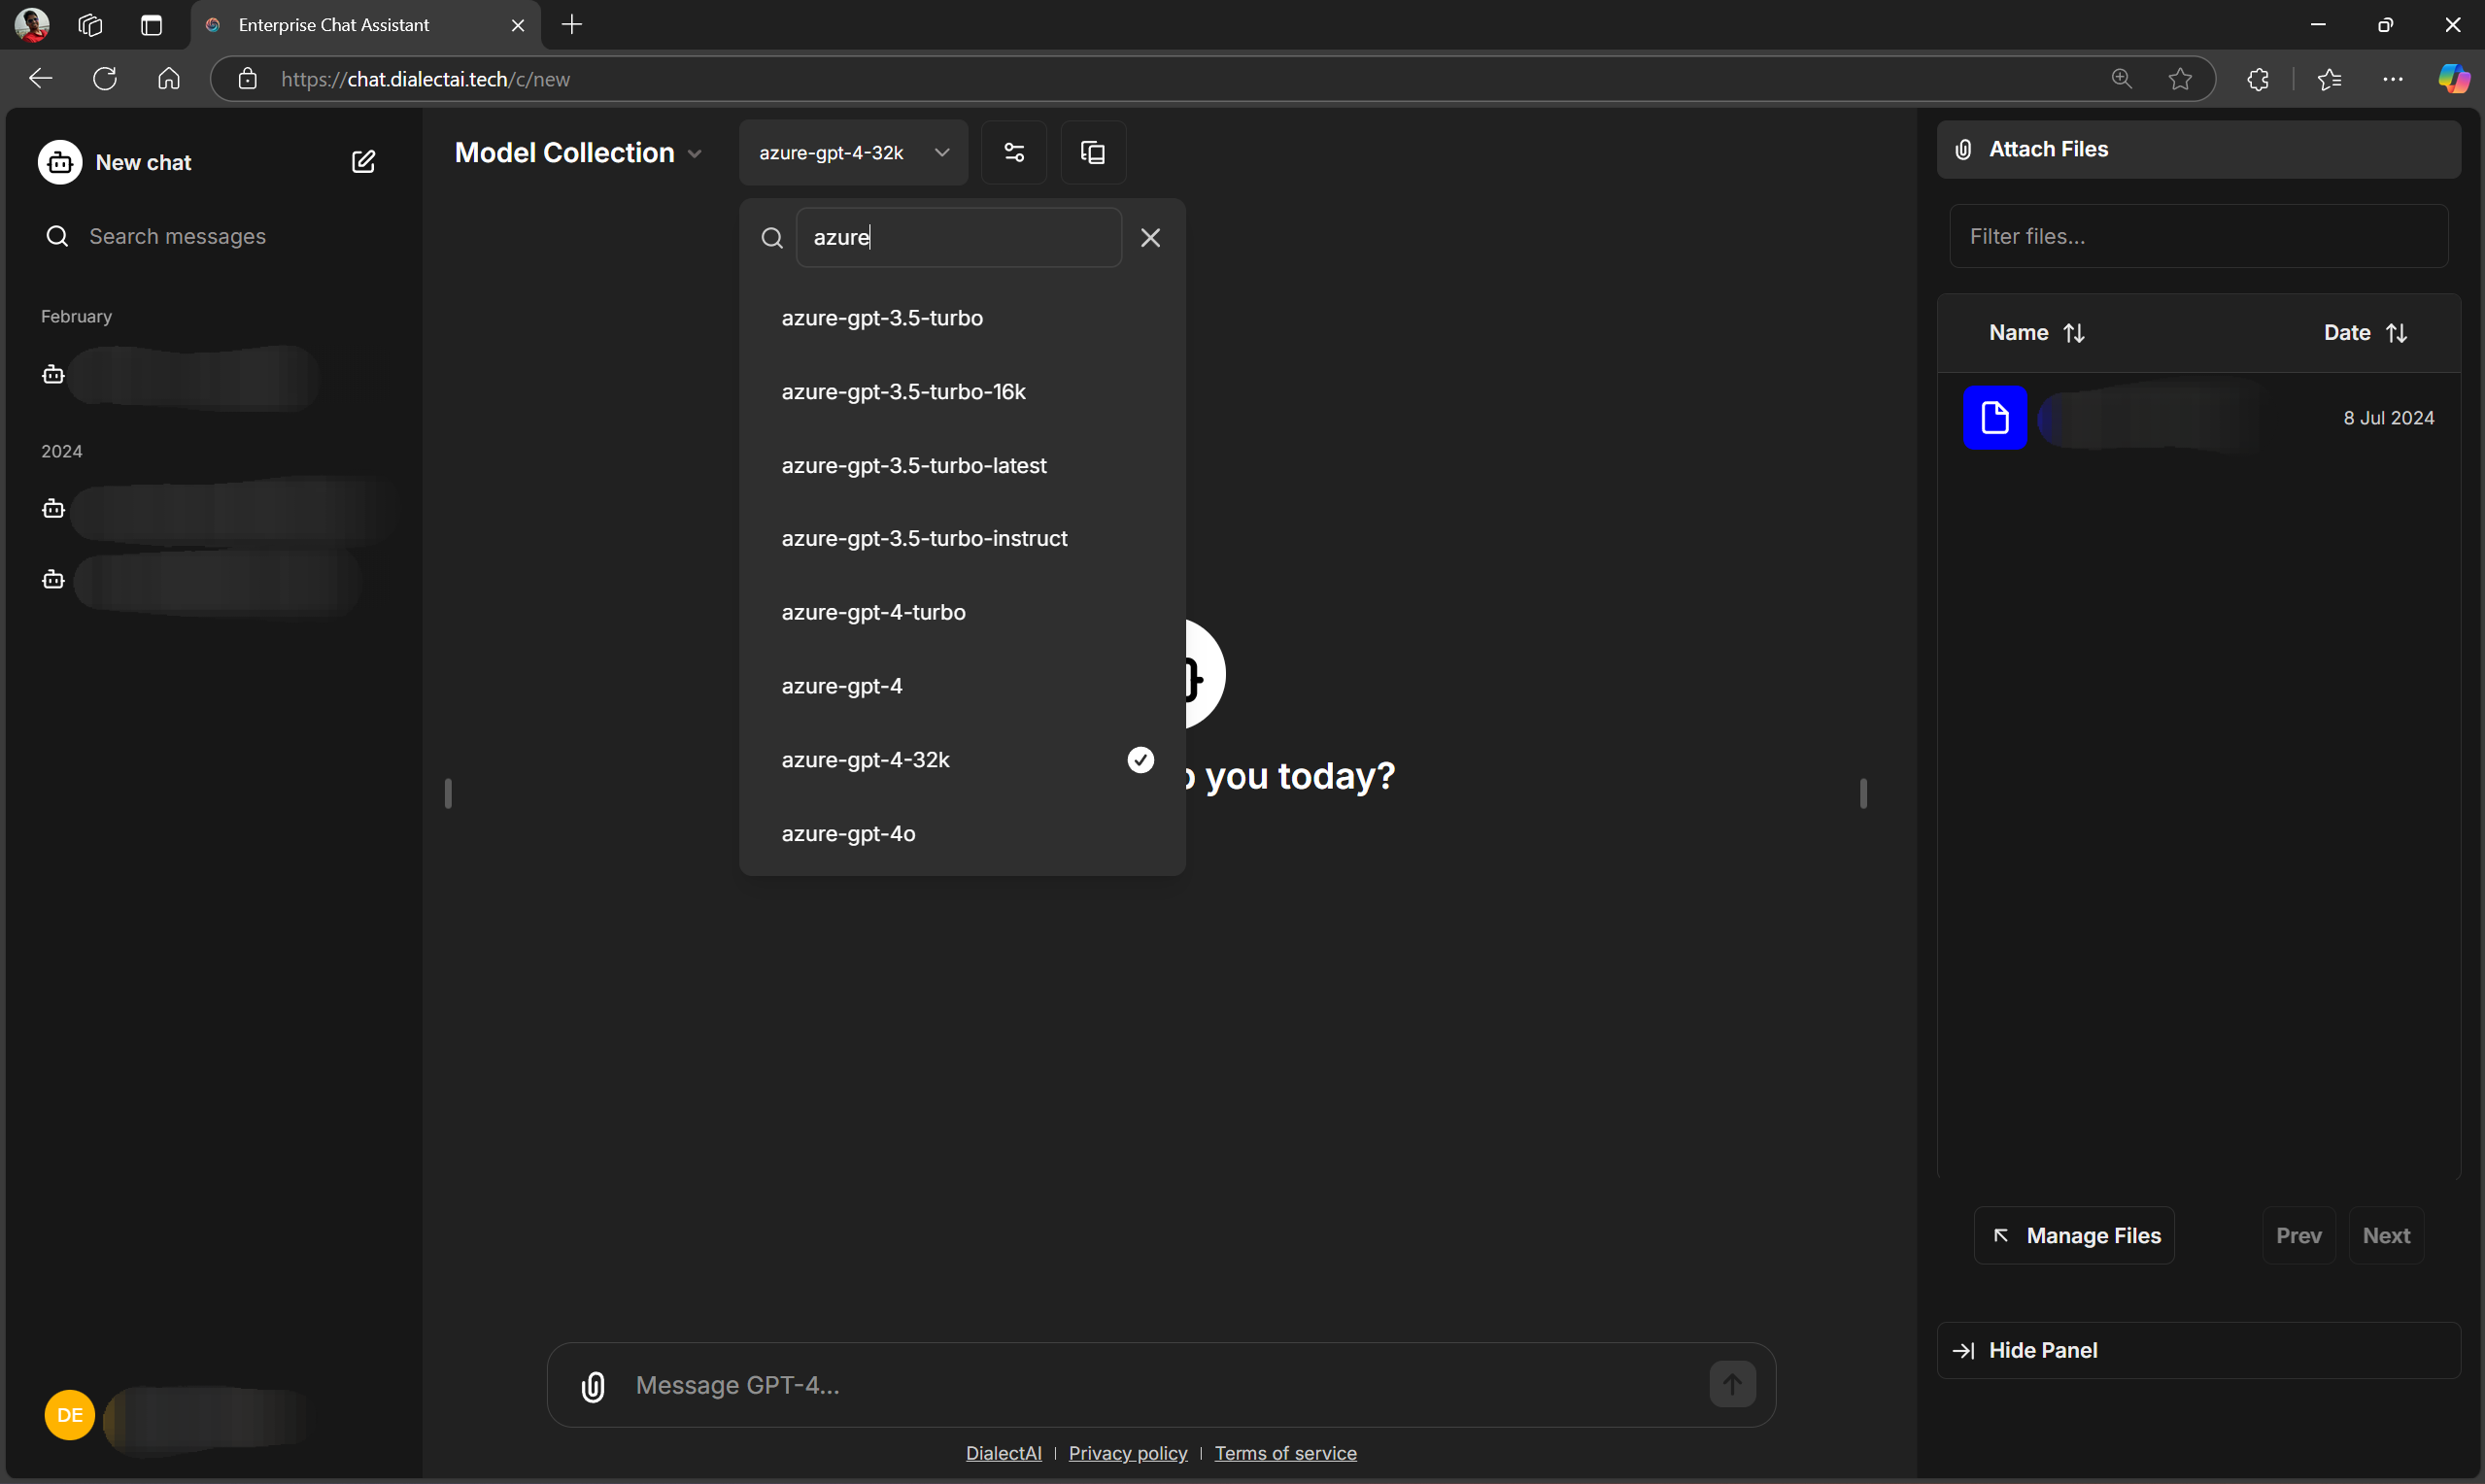Click the 8 Jul 2024 file date
Viewport: 2485px width, 1484px height.
2388,418
